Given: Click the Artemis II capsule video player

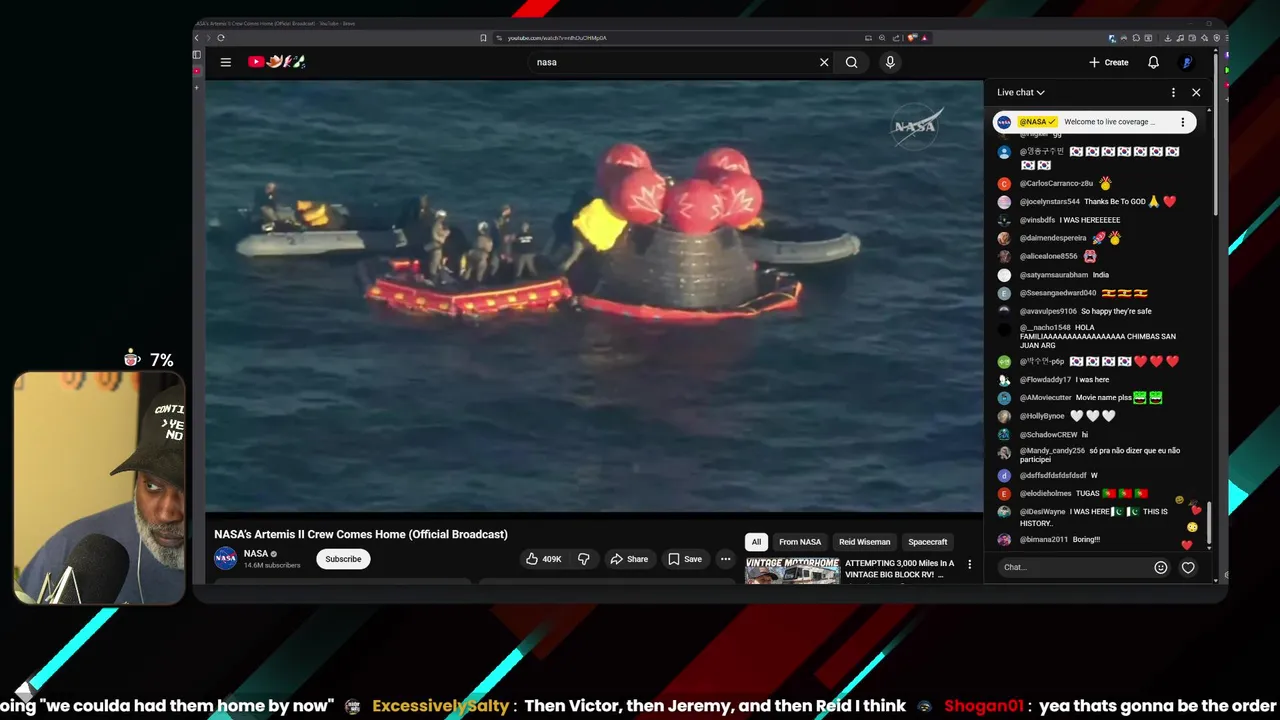Looking at the screenshot, I should [x=594, y=296].
